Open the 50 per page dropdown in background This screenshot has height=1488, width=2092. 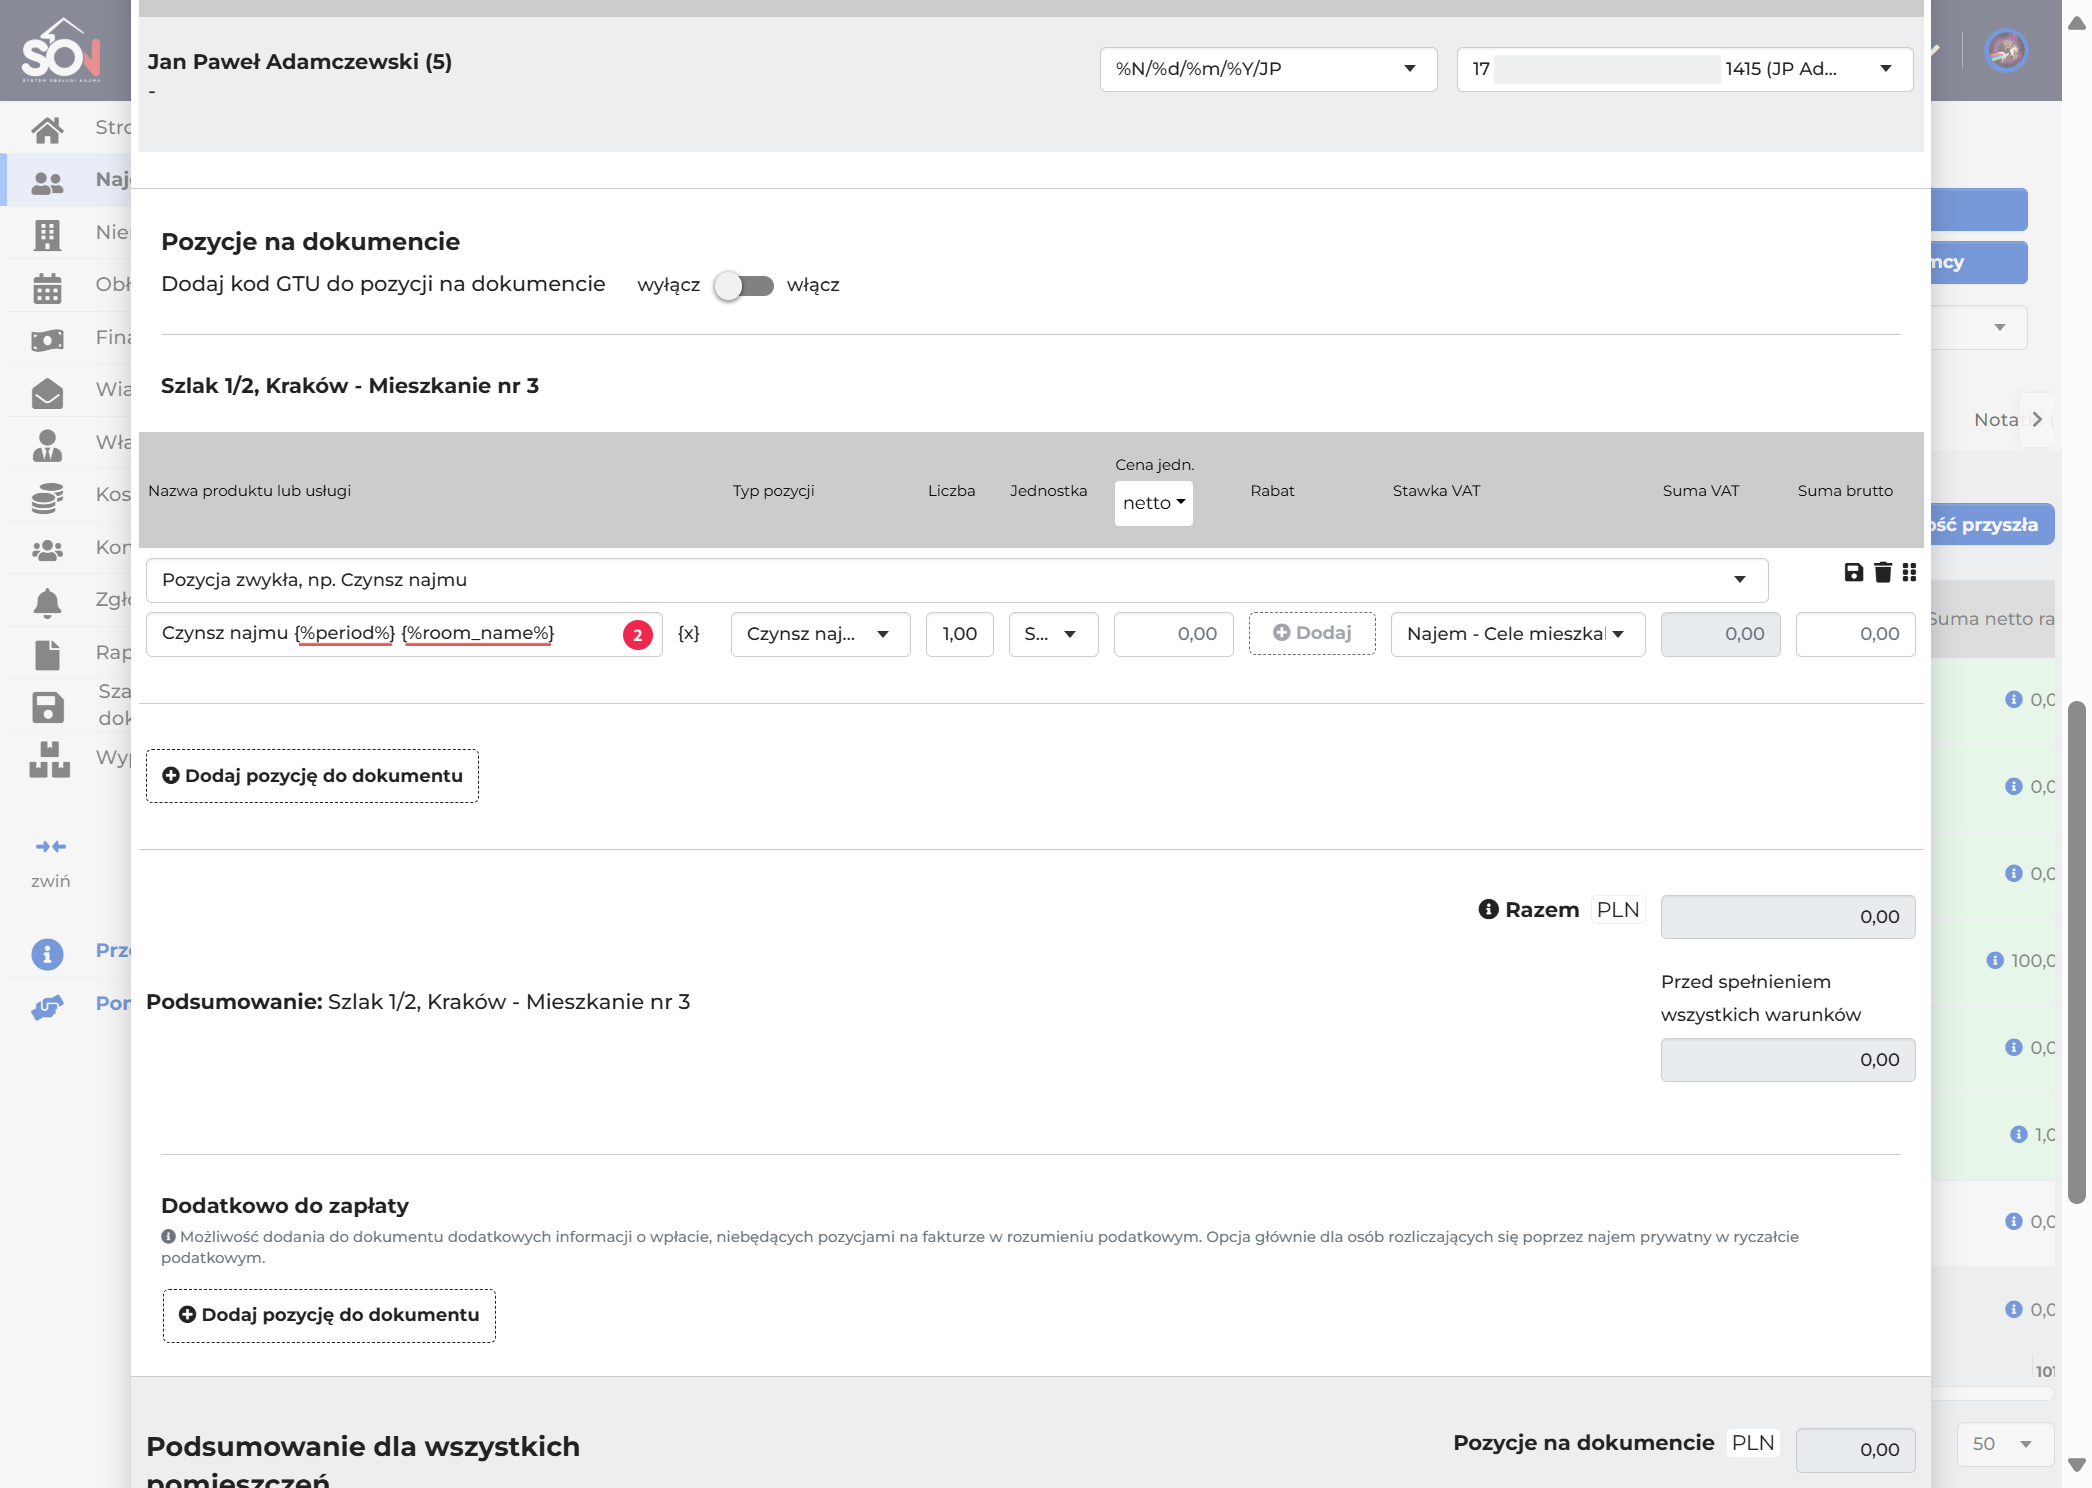(2004, 1444)
